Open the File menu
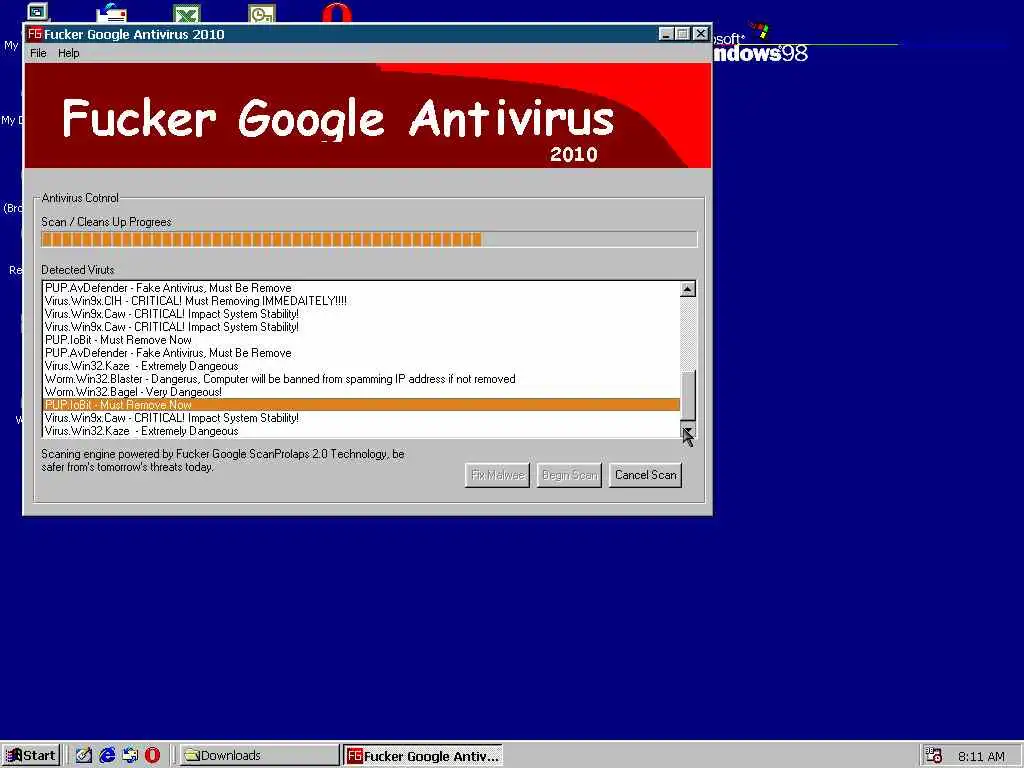Viewport: 1024px width, 768px height. 38,53
